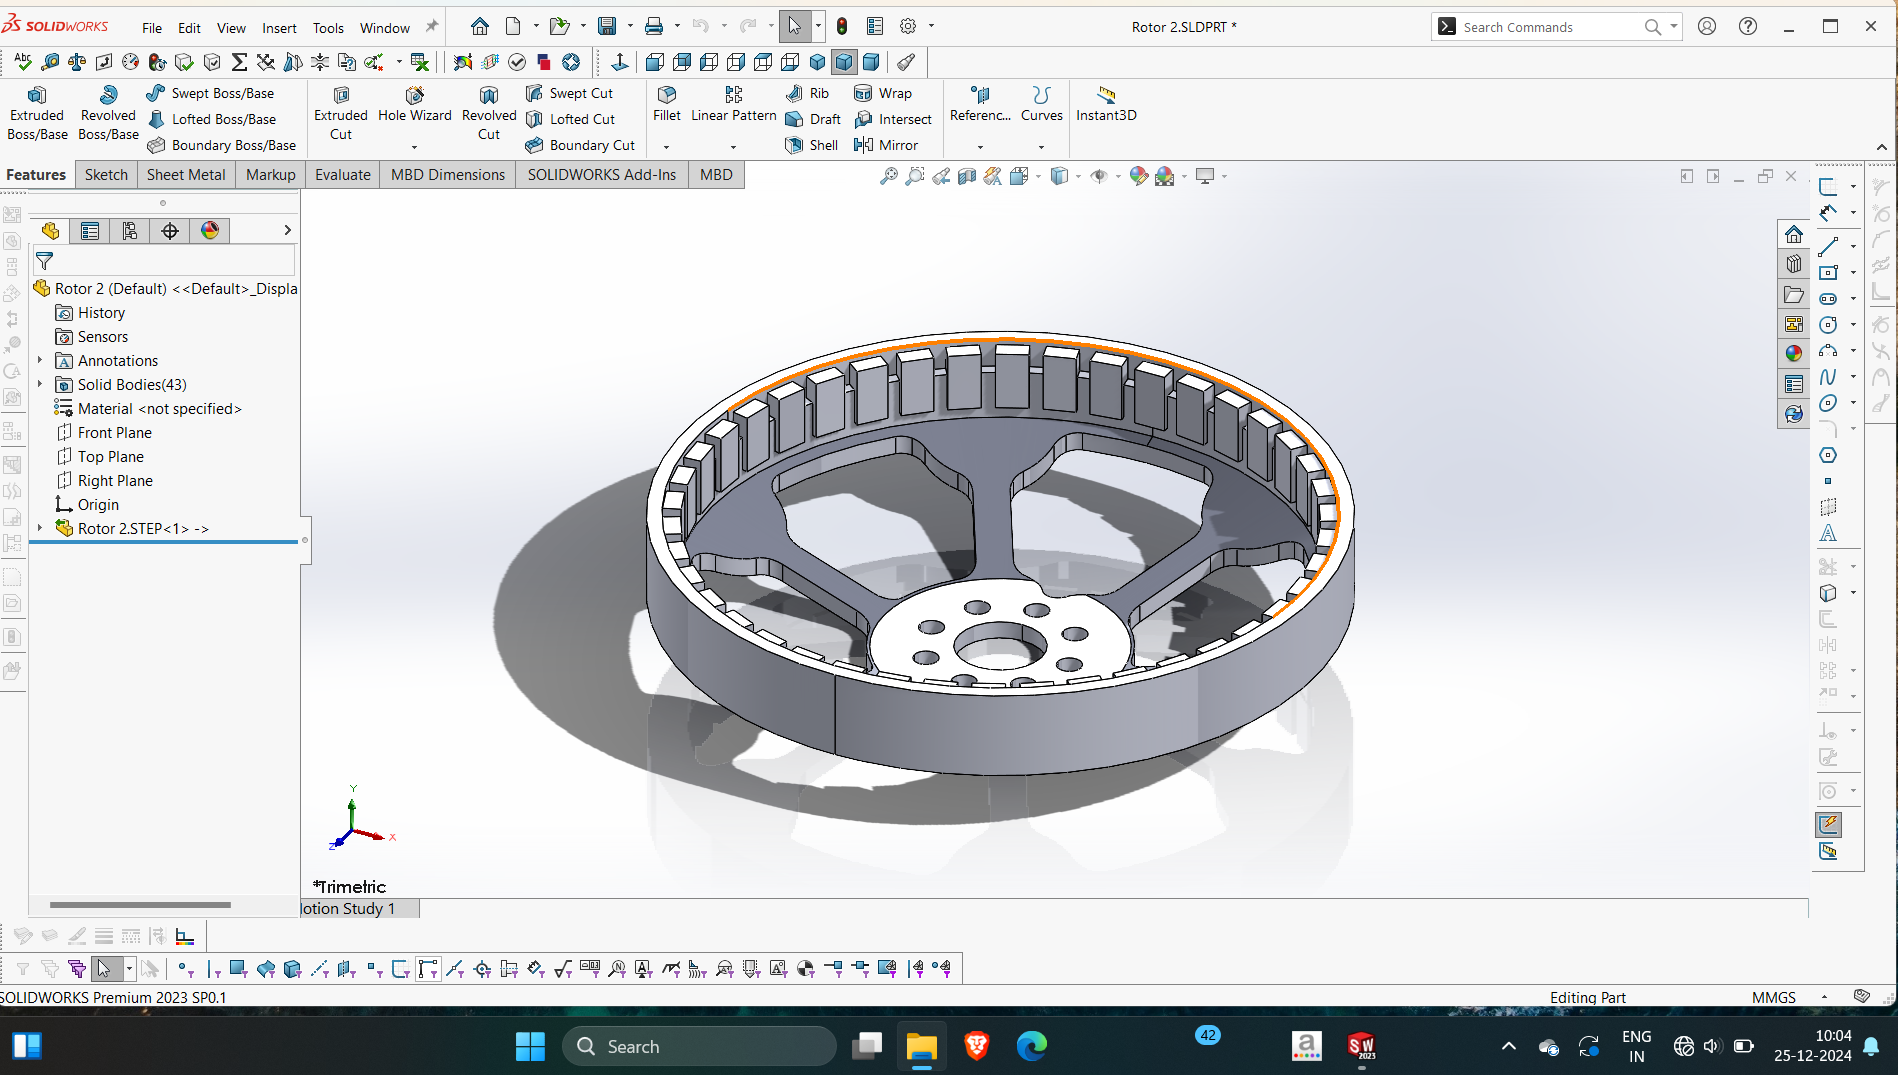Open the DisplayManager appearance tab
Viewport: 1898px width, 1075px height.
coord(210,231)
